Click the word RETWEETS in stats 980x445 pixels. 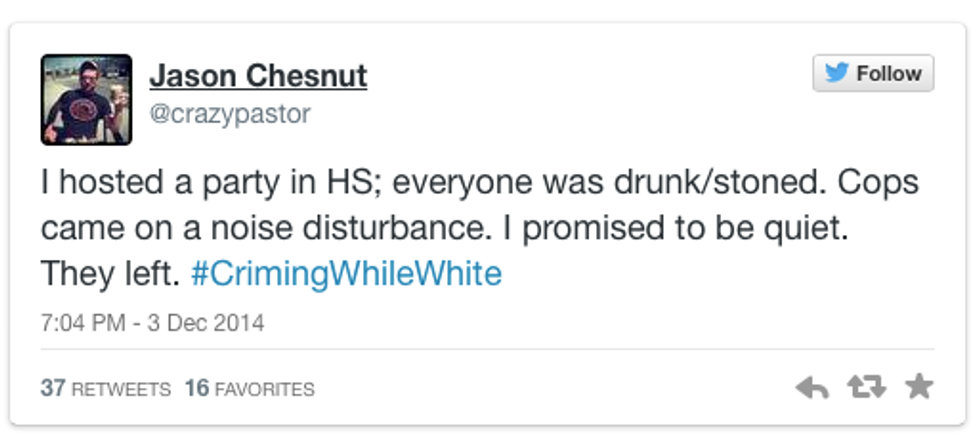(120, 389)
